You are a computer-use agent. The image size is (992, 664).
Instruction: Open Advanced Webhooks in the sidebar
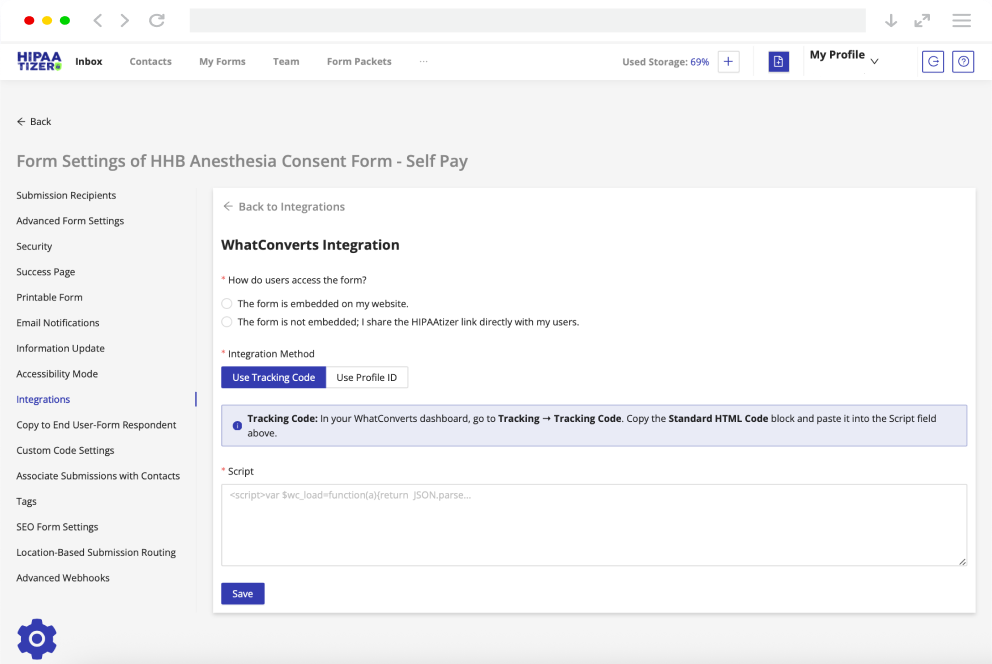[63, 578]
